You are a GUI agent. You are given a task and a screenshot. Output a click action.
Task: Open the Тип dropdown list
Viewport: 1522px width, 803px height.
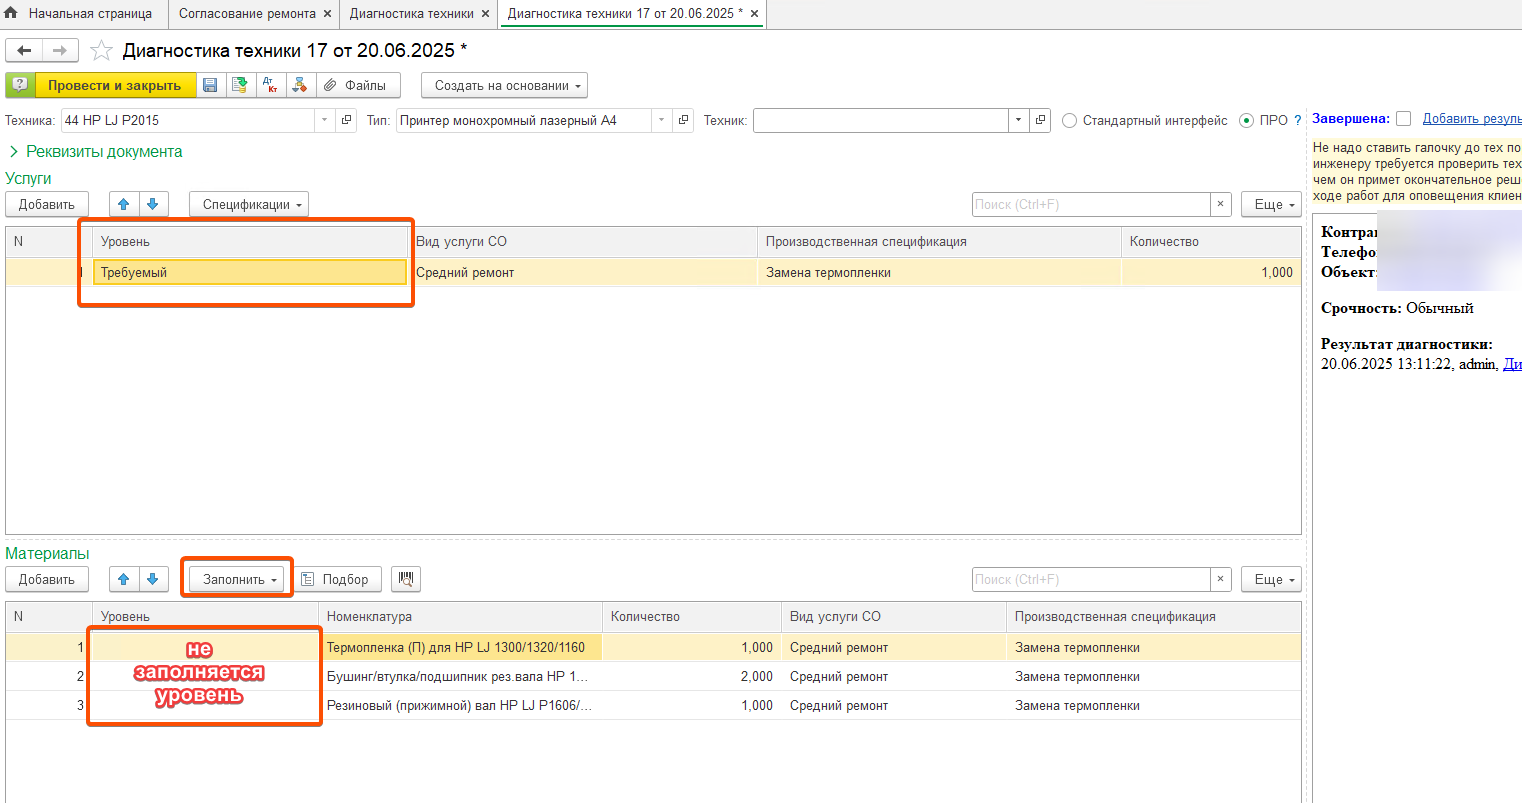pos(662,120)
